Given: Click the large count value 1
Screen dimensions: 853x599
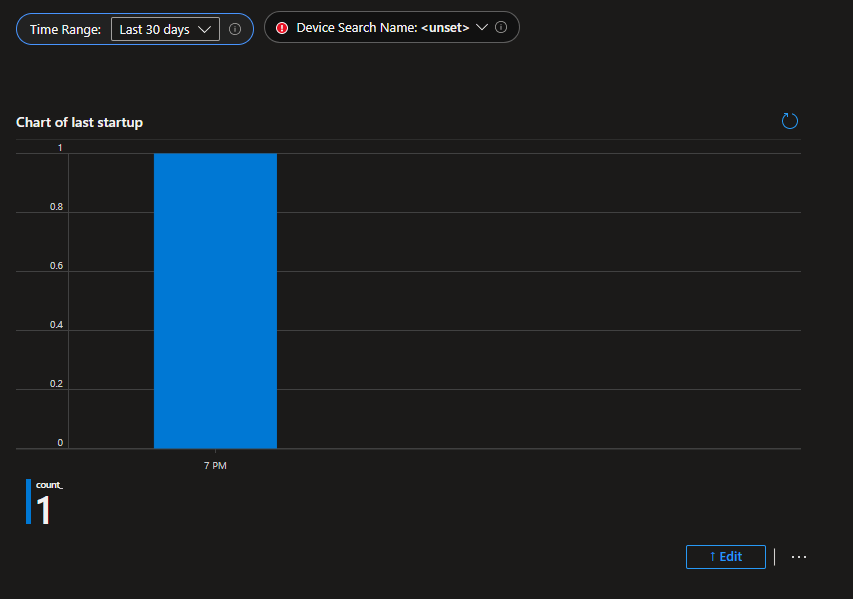Looking at the screenshot, I should tap(44, 510).
